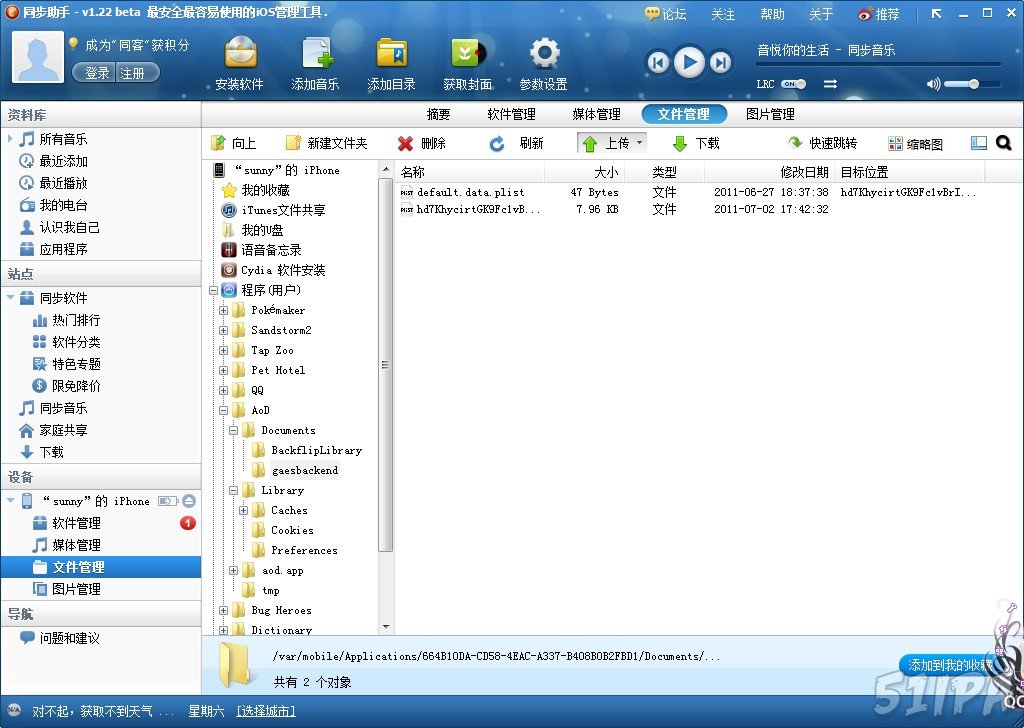Switch to the 媒体管理 tab
This screenshot has height=728, width=1024.
click(x=597, y=113)
